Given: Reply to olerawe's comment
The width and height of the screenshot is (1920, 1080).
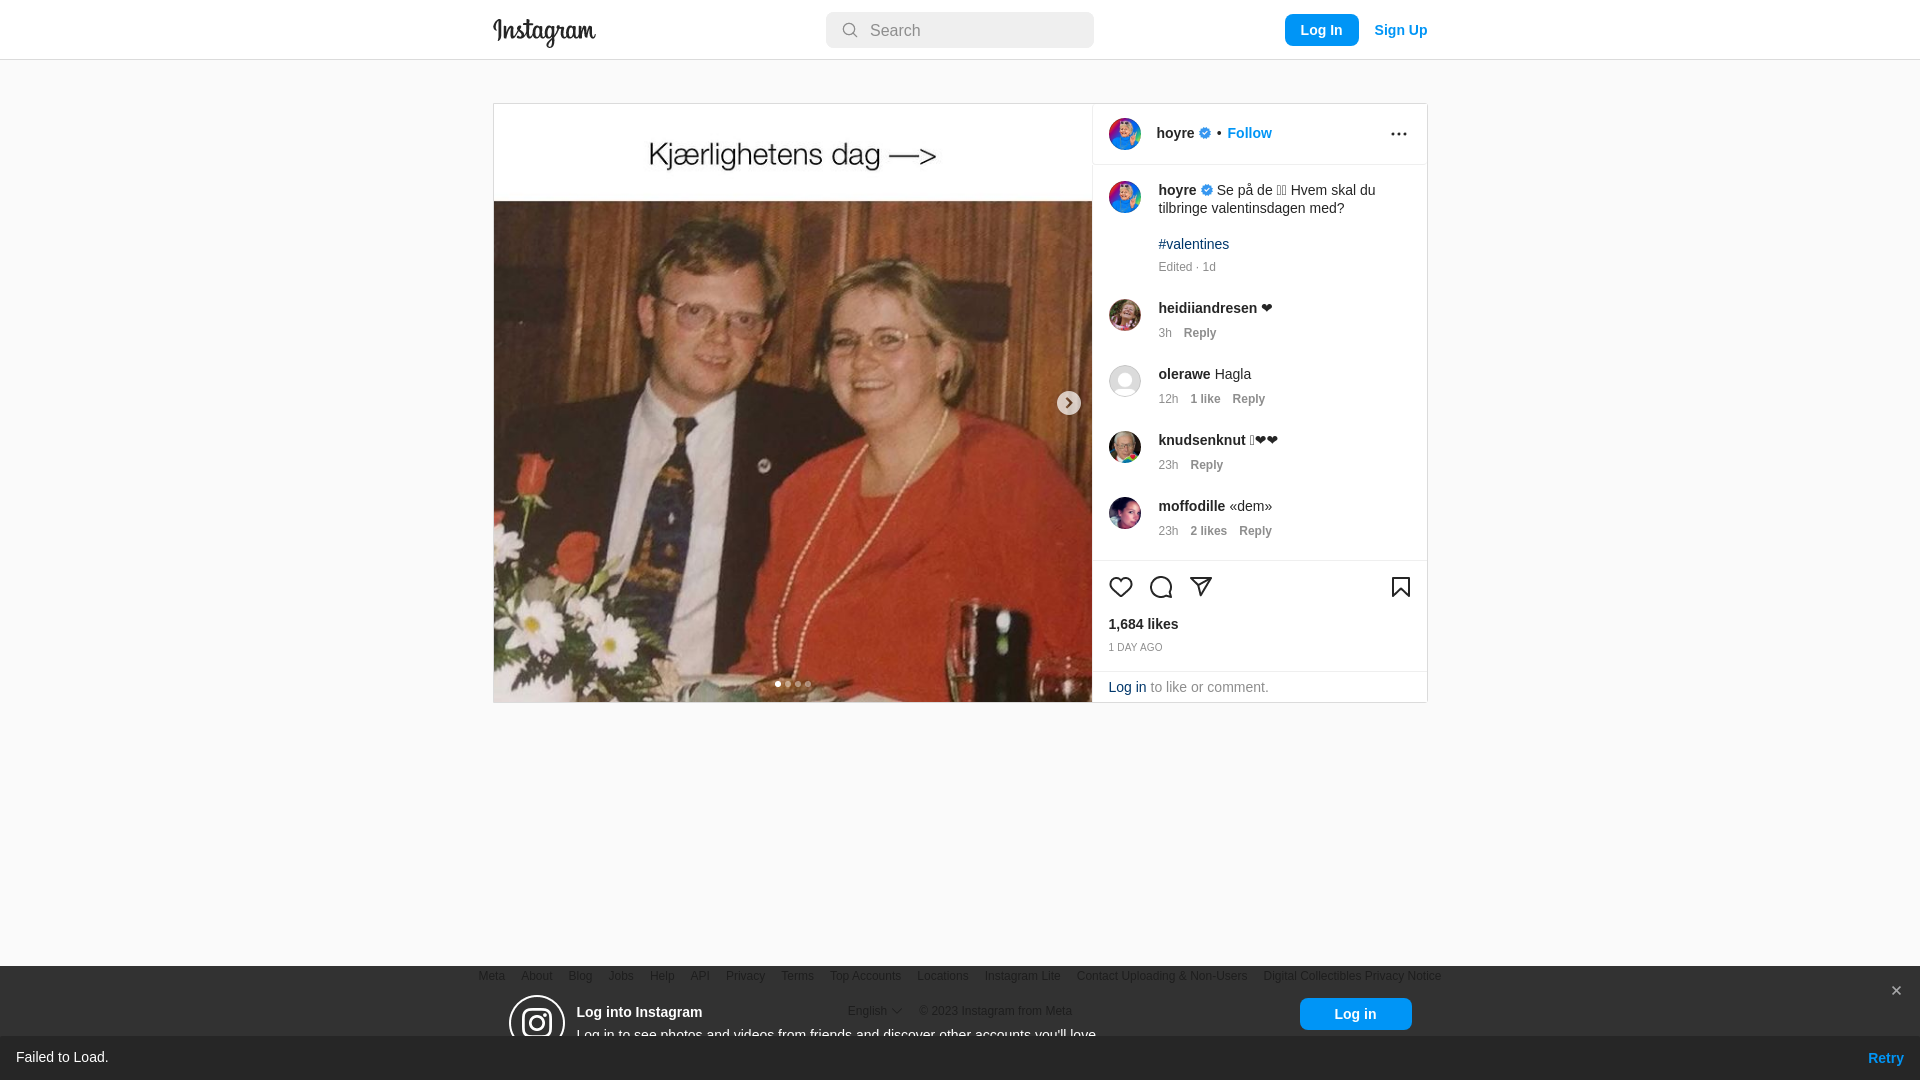Looking at the screenshot, I should coord(1248,399).
